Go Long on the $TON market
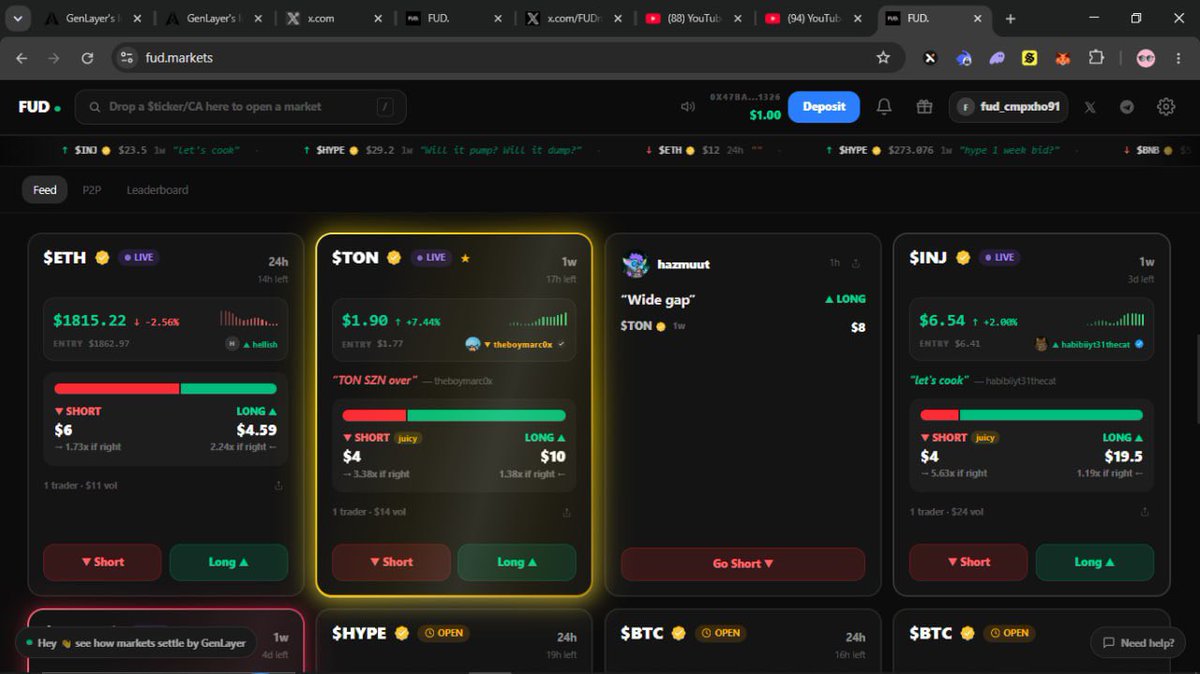This screenshot has height=674, width=1200. click(x=517, y=562)
